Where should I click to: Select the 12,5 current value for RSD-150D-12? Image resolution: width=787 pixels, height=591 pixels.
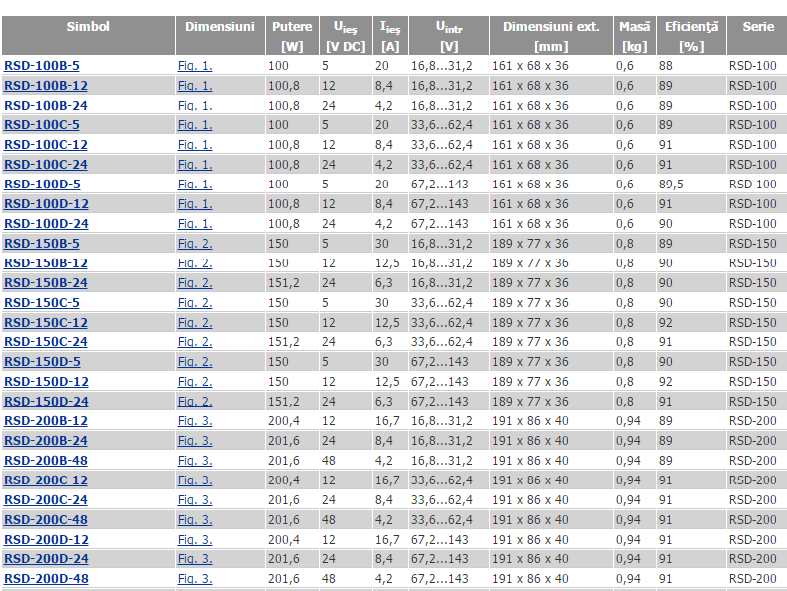point(387,382)
